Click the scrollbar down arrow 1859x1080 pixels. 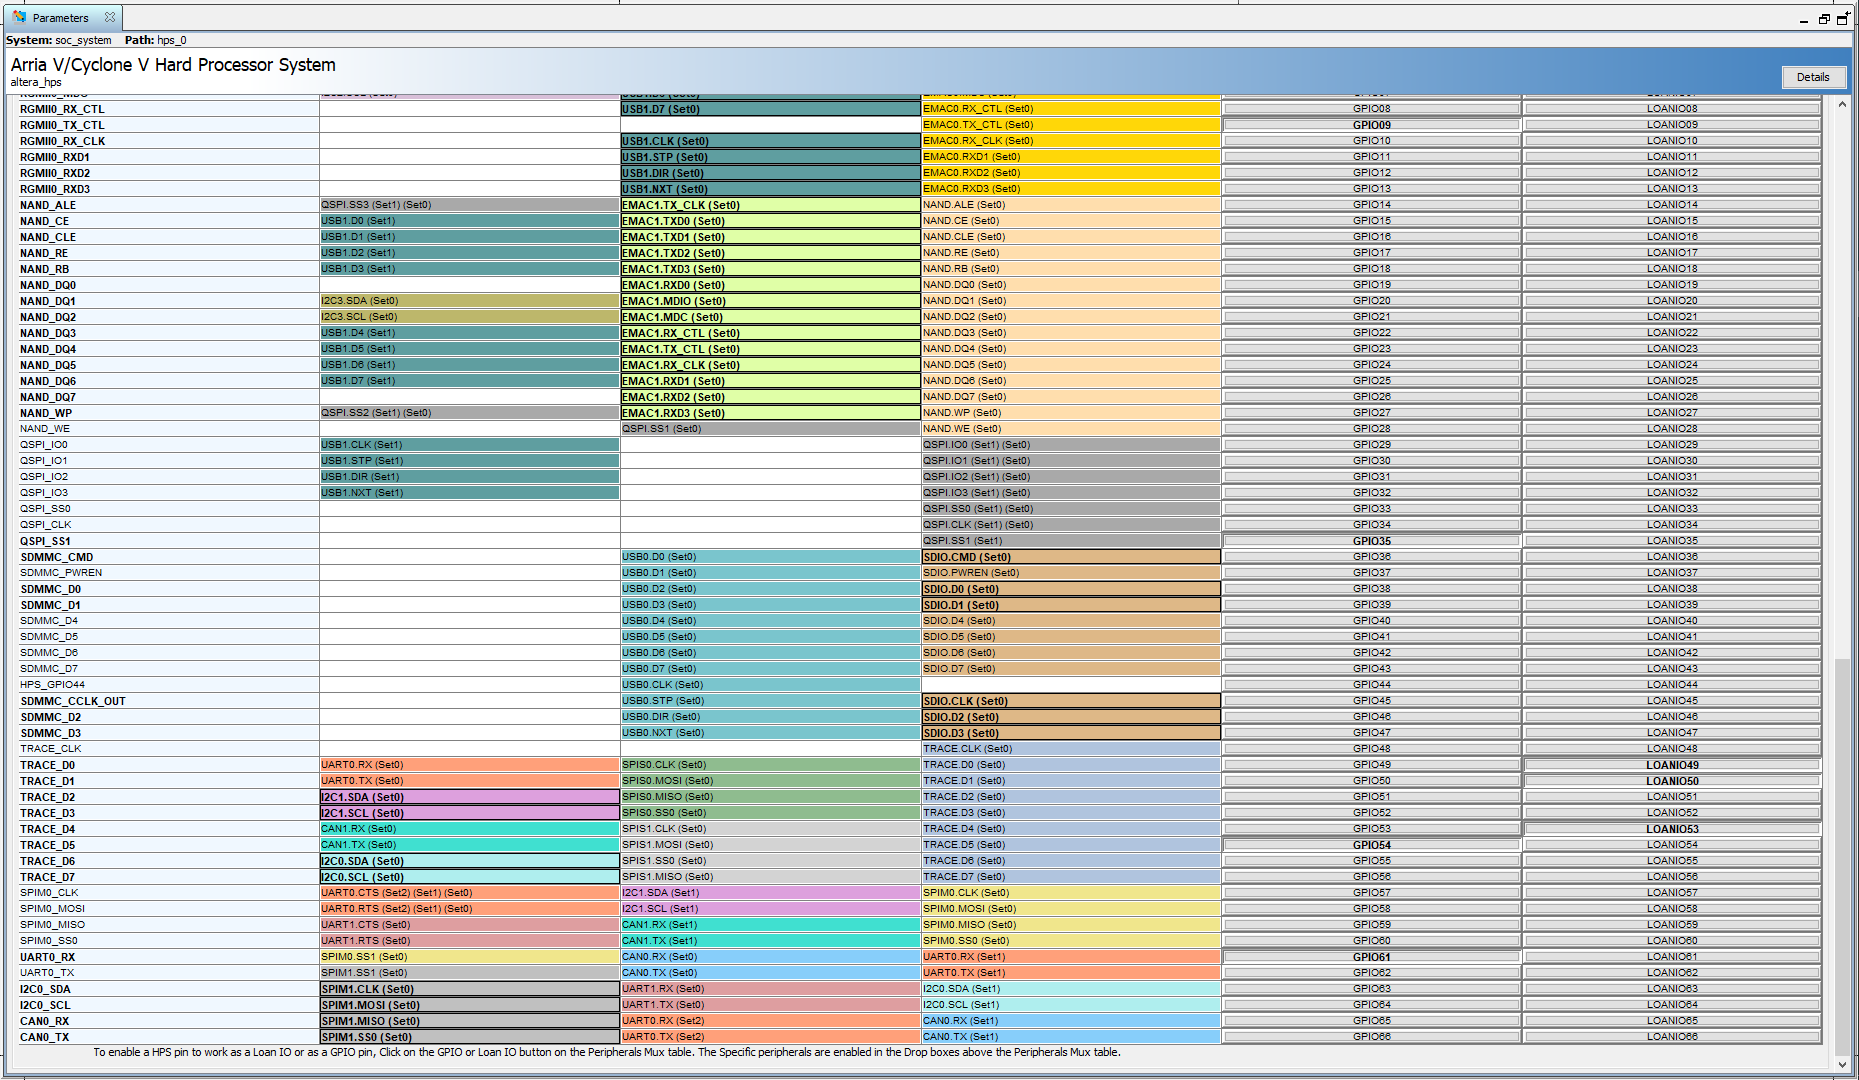click(1843, 1067)
